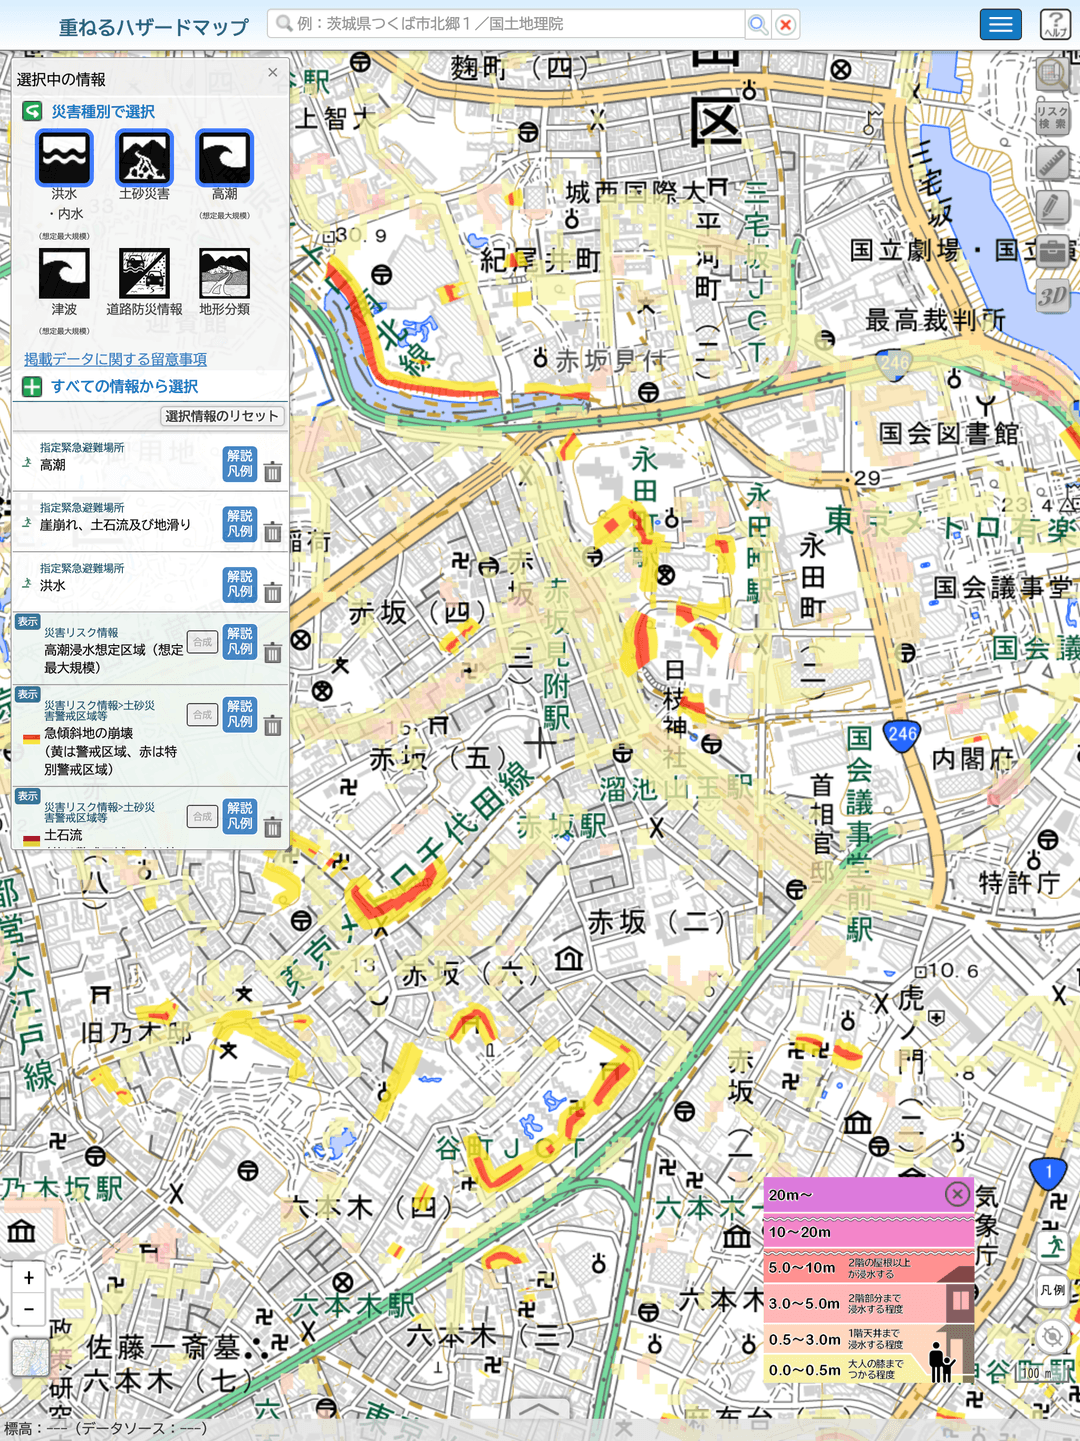Select the 洪水・内水 flood hazard icon

pyautogui.click(x=64, y=158)
